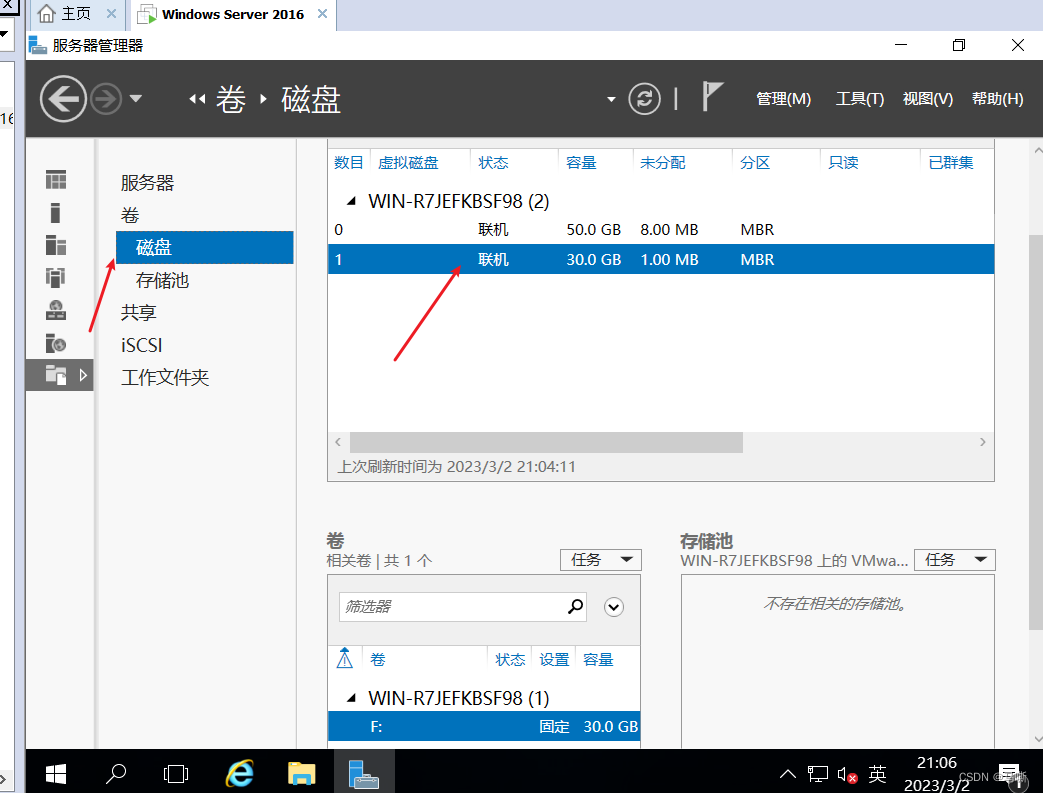Screen dimensions: 1043x793
Task: Open 工作文件夹 in navigation pane
Action: [x=165, y=378]
